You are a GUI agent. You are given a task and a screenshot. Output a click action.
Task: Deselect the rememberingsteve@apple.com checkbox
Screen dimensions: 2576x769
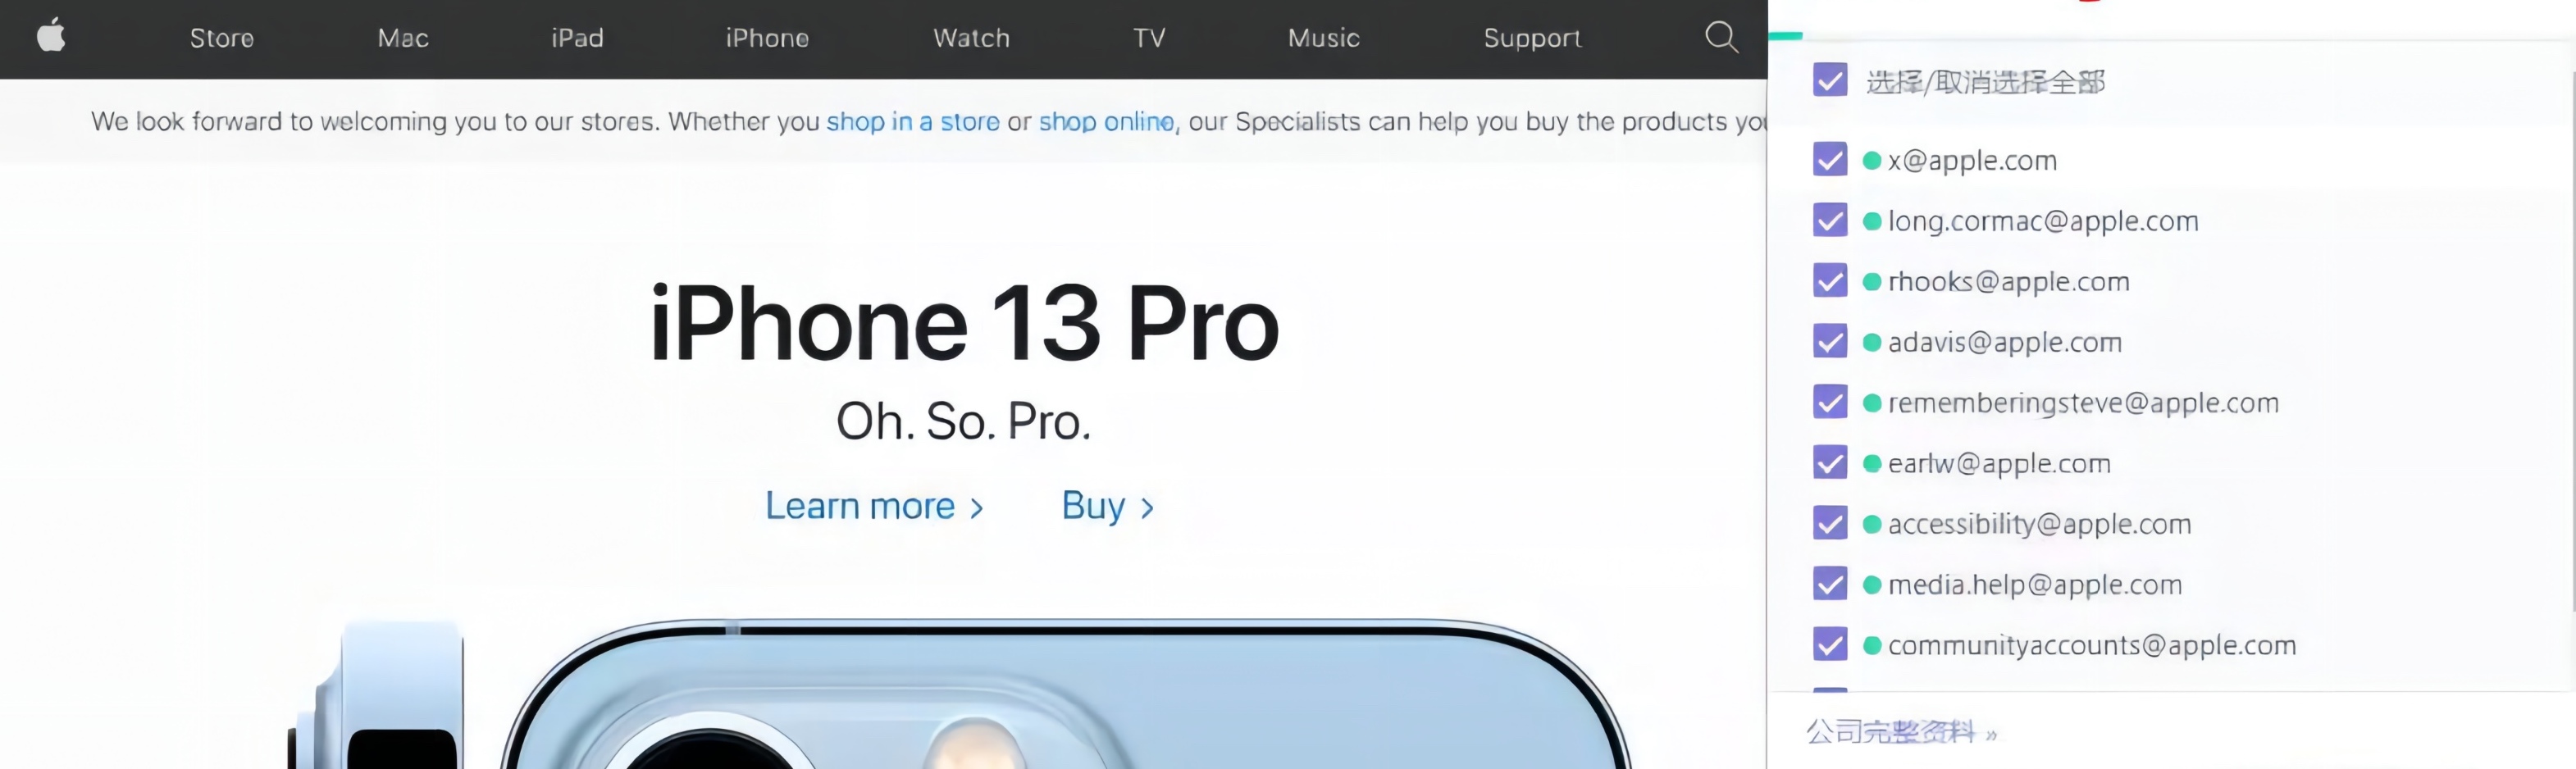(x=1830, y=402)
